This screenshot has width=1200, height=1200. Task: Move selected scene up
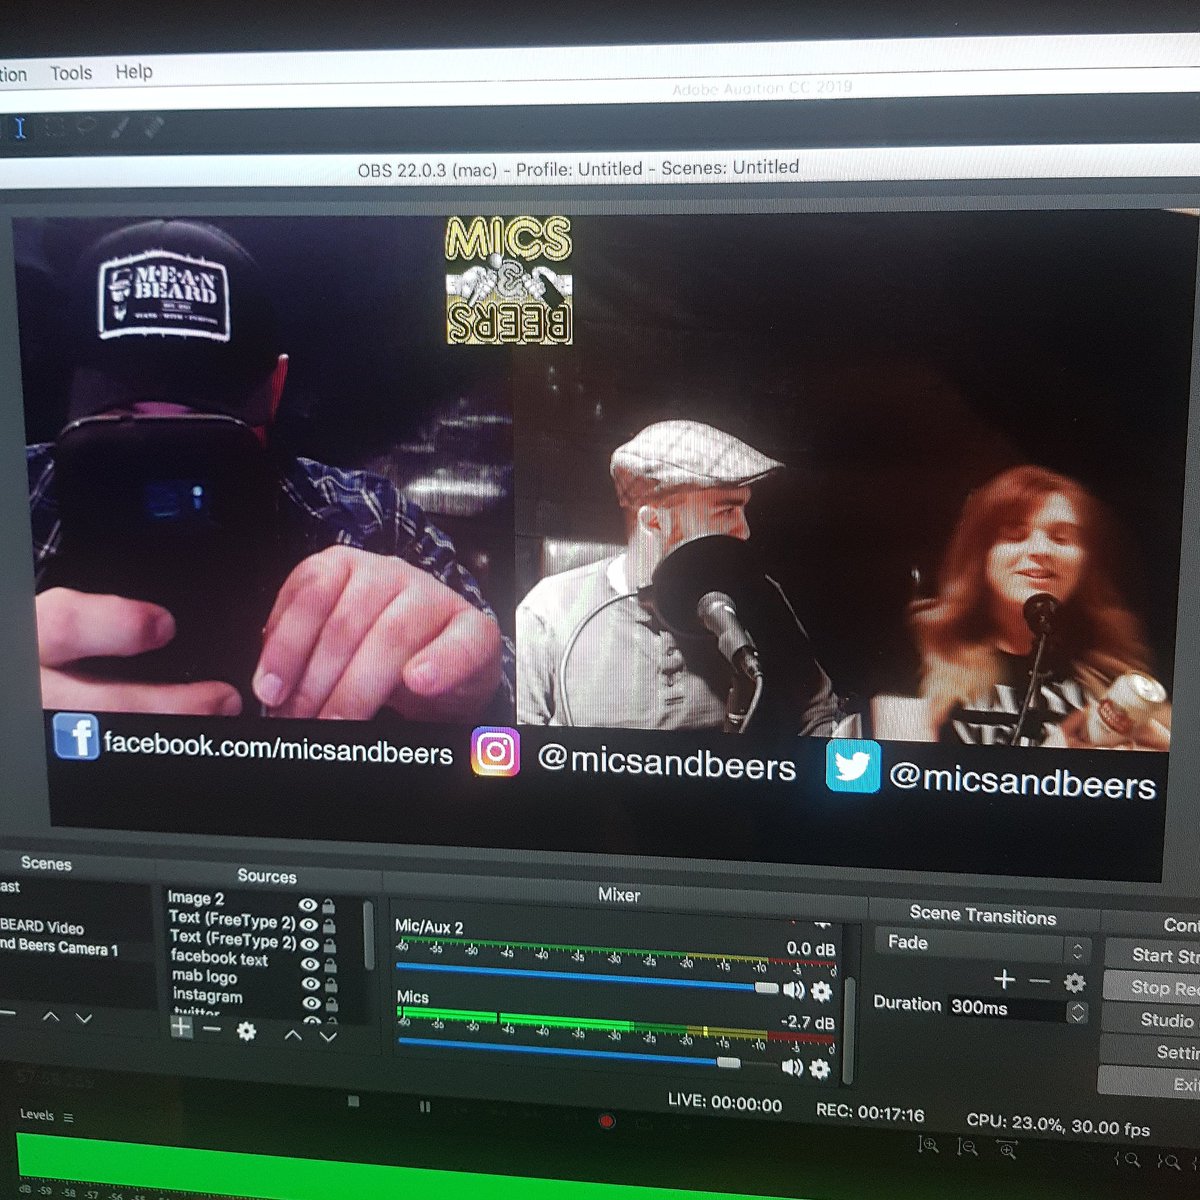tap(51, 1018)
